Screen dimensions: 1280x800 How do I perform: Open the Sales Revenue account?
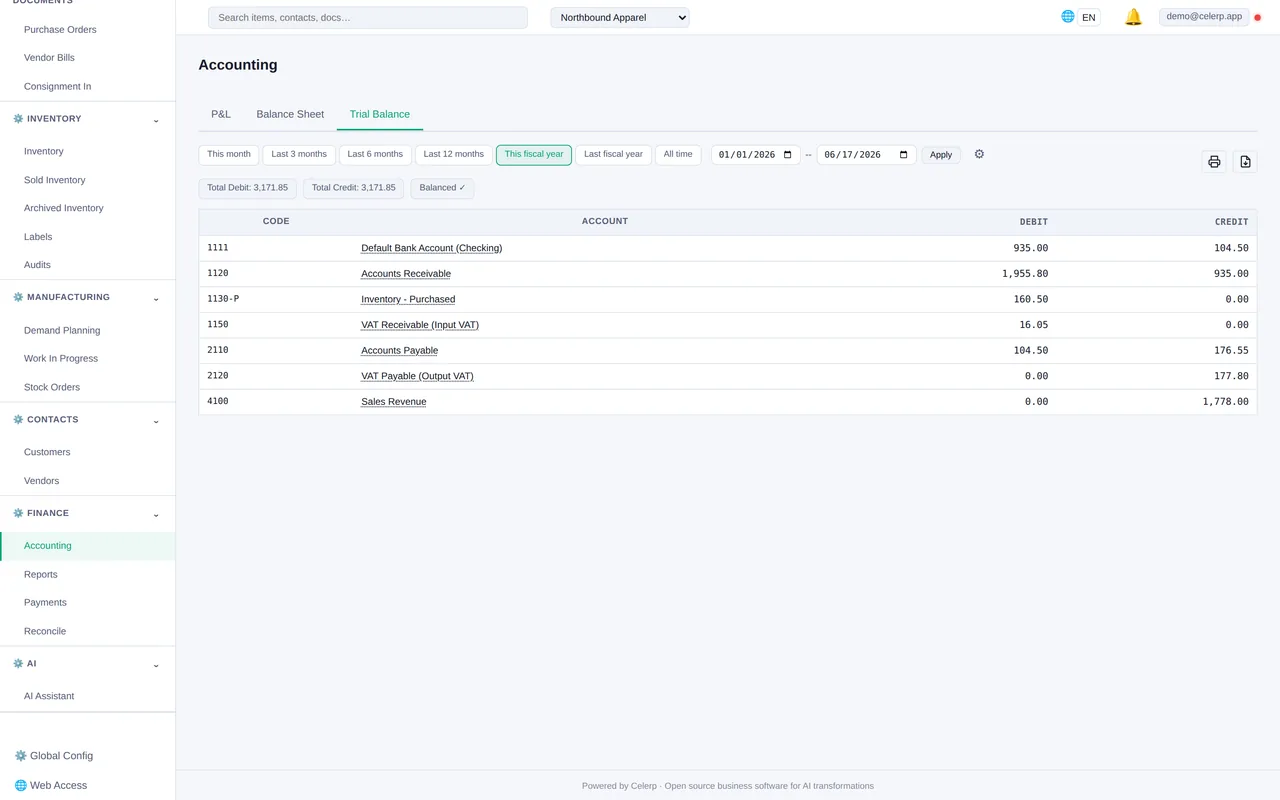(393, 402)
